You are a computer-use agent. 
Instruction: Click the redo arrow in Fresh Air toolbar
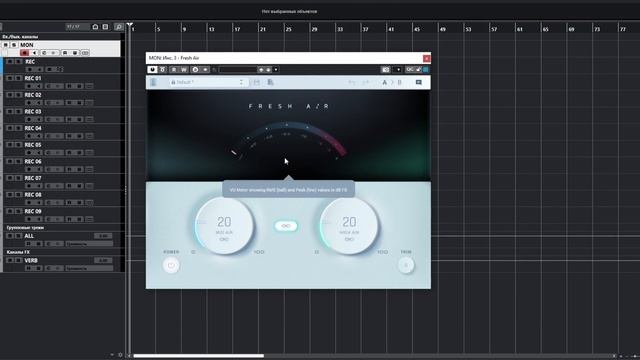366,82
